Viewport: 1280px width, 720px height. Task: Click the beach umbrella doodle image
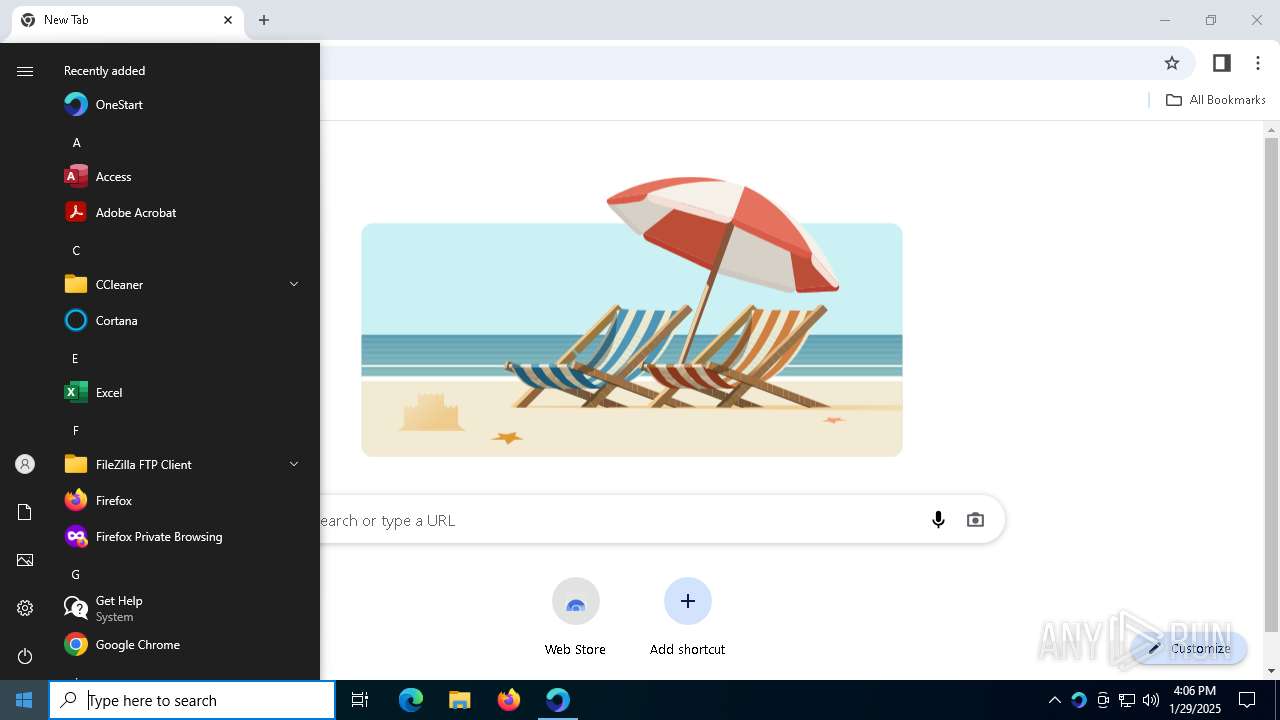coord(632,316)
